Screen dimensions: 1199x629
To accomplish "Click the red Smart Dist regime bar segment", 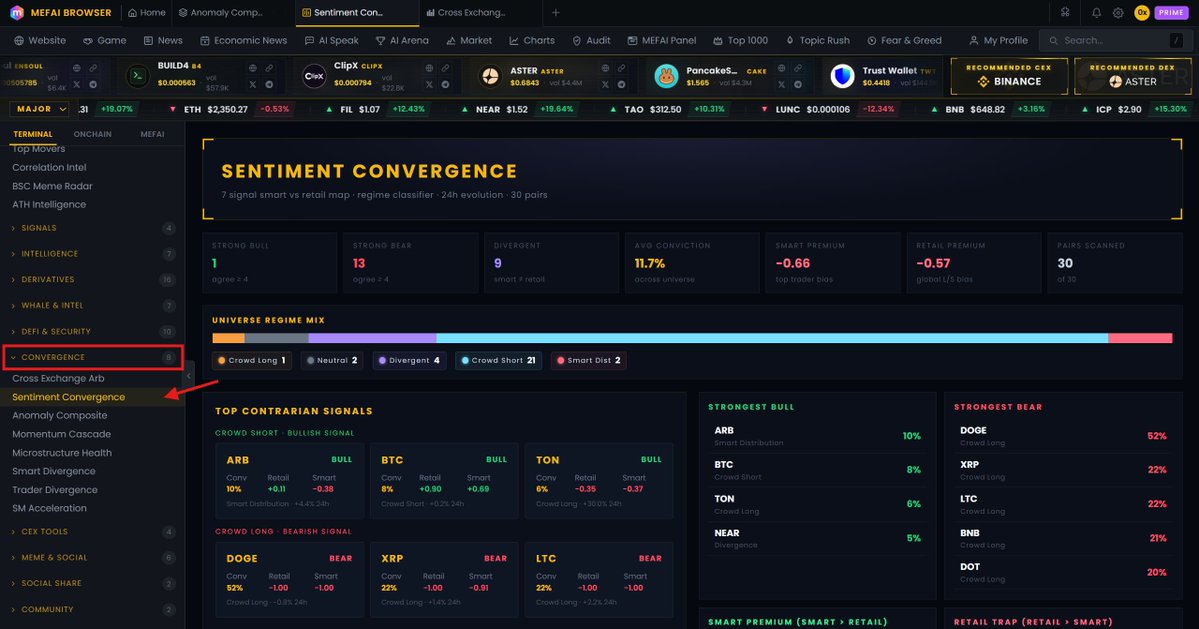I will point(1140,338).
